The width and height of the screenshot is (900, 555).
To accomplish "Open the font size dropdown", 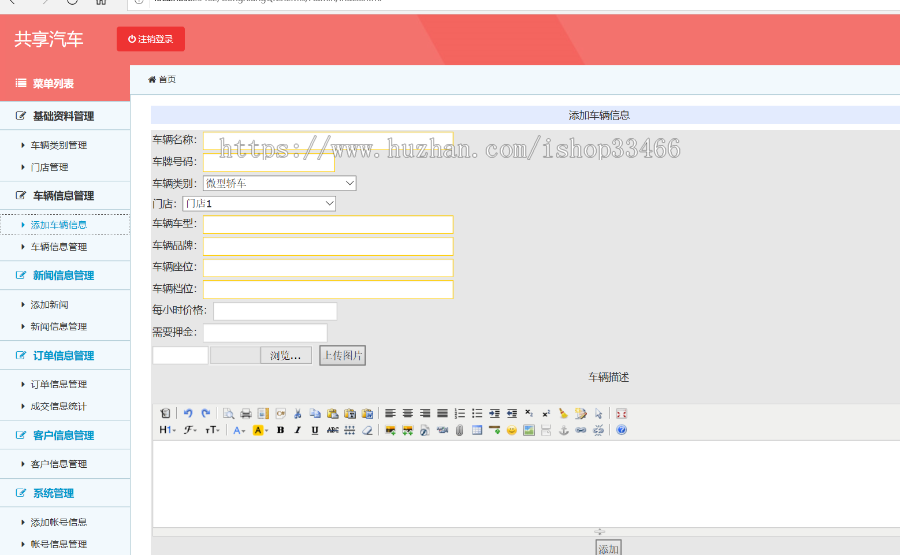I will (212, 430).
